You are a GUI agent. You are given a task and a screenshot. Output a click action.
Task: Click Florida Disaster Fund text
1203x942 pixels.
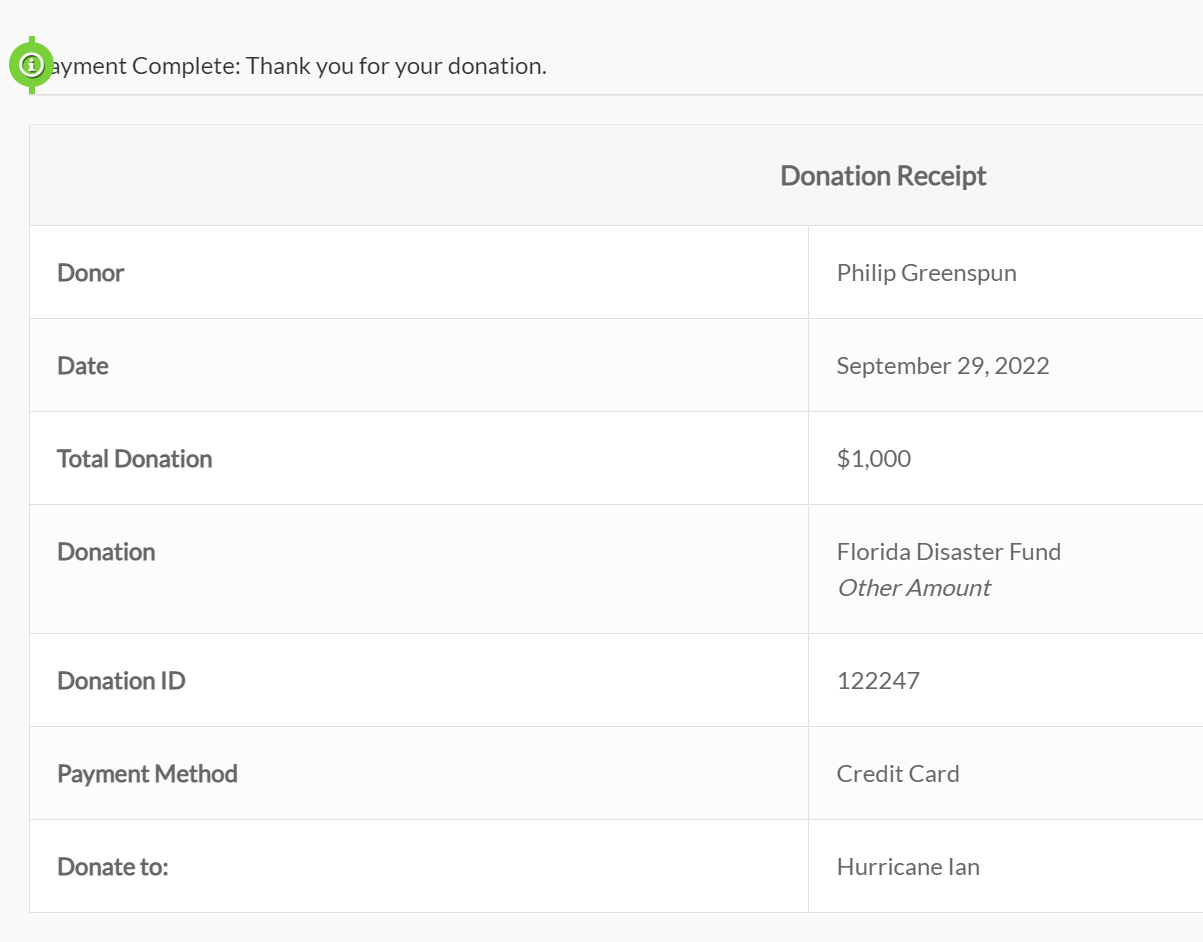(949, 552)
